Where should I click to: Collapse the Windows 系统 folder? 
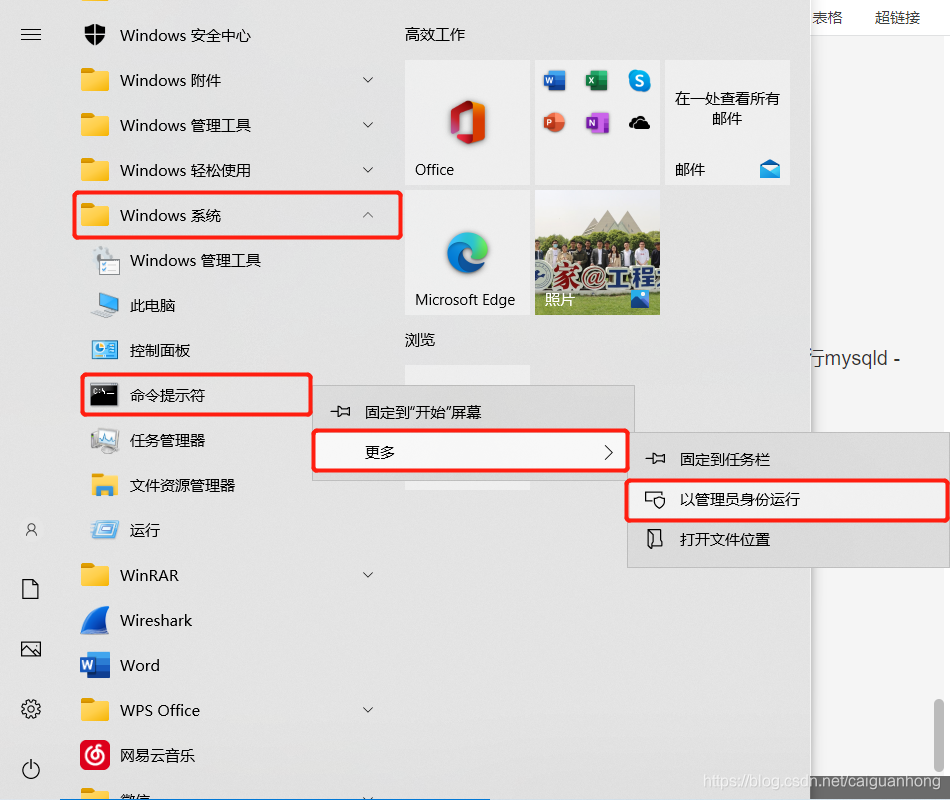(368, 215)
